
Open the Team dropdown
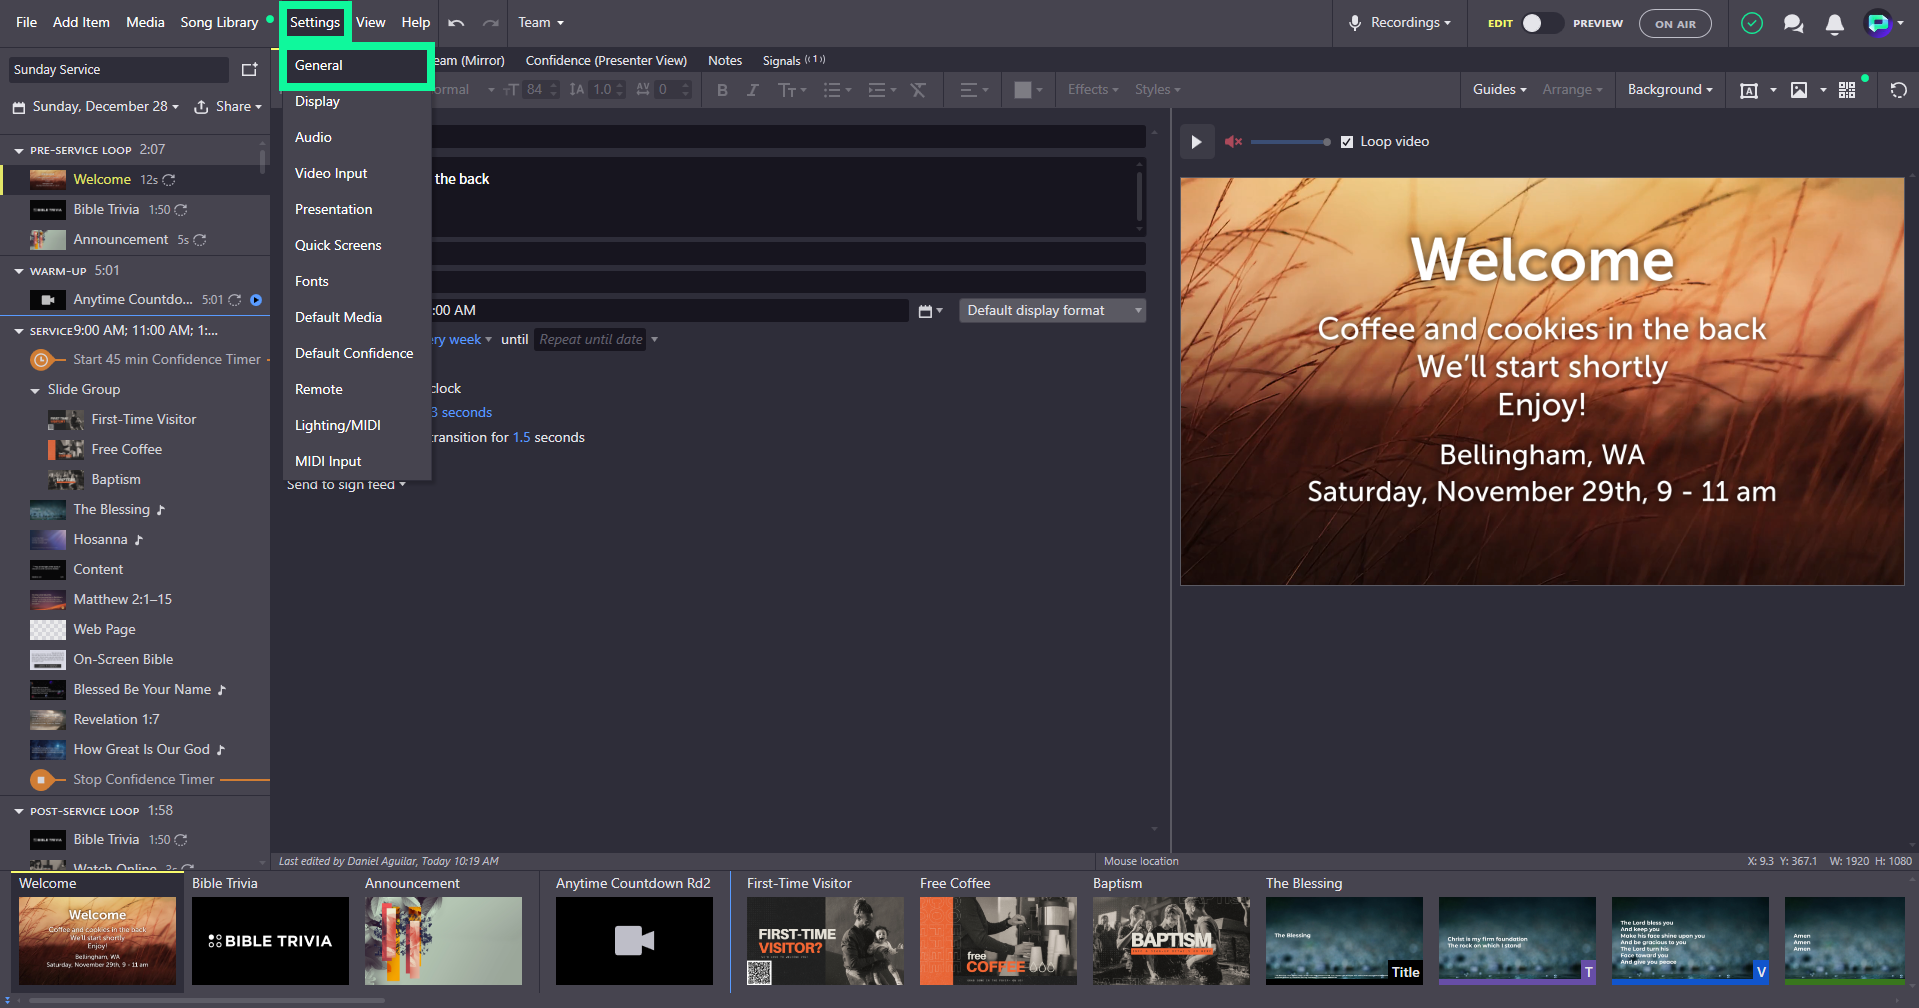pos(541,22)
